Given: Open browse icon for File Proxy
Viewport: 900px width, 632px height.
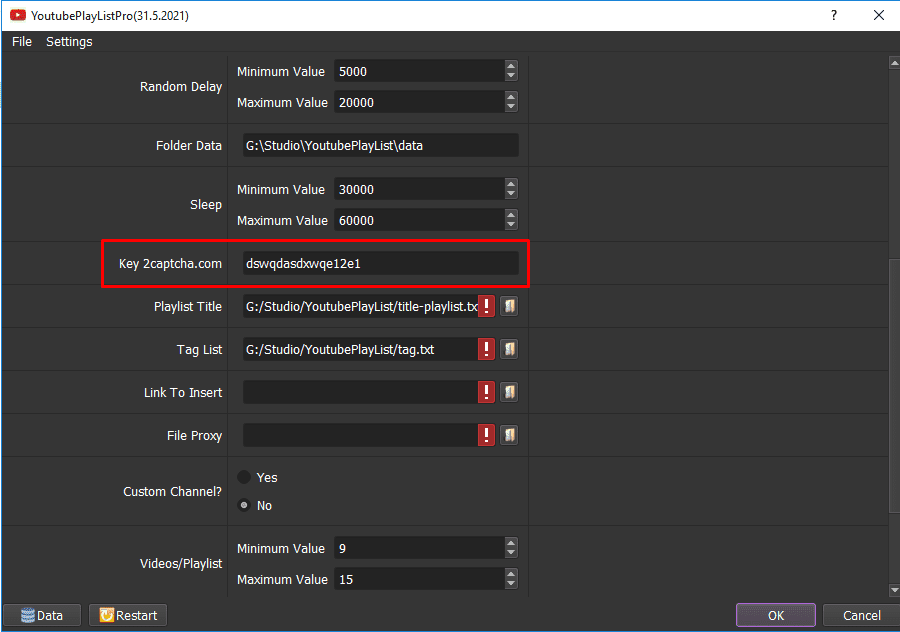Looking at the screenshot, I should 509,435.
